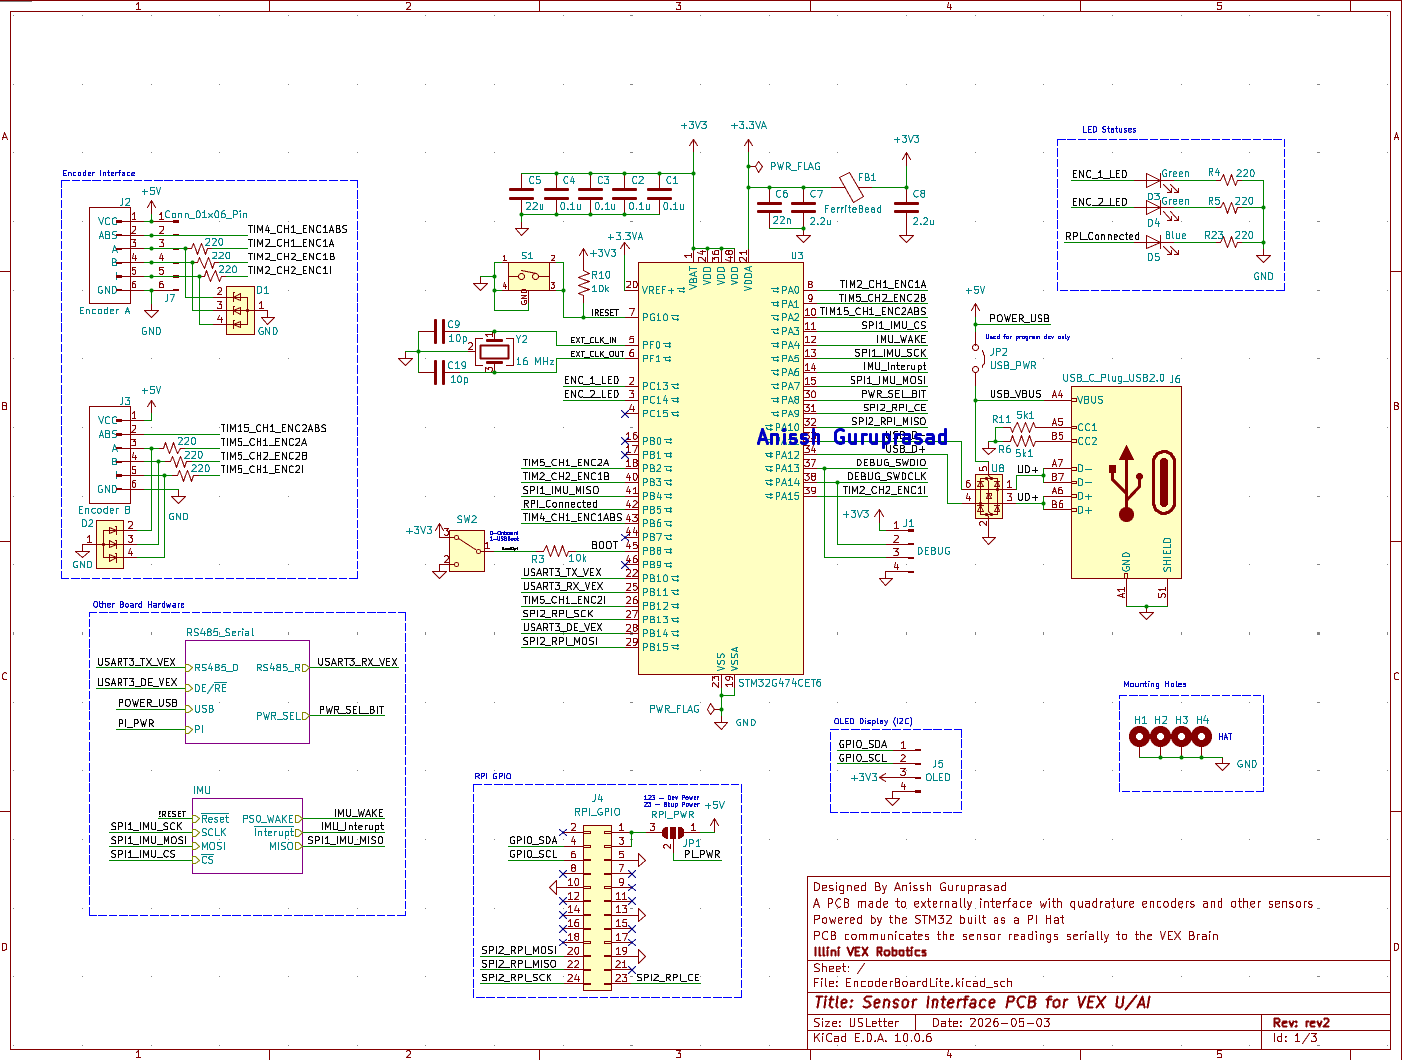Click the title 'Sensor Interface PCB for VEX U/AI'
The image size is (1403, 1060).
tap(982, 1002)
